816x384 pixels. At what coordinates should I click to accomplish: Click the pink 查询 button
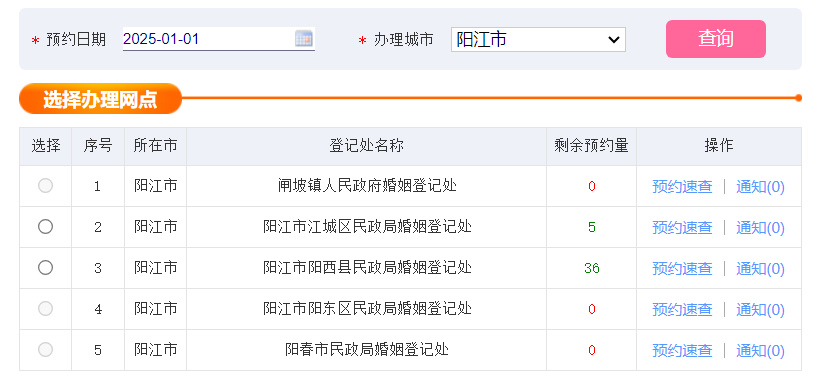(716, 39)
